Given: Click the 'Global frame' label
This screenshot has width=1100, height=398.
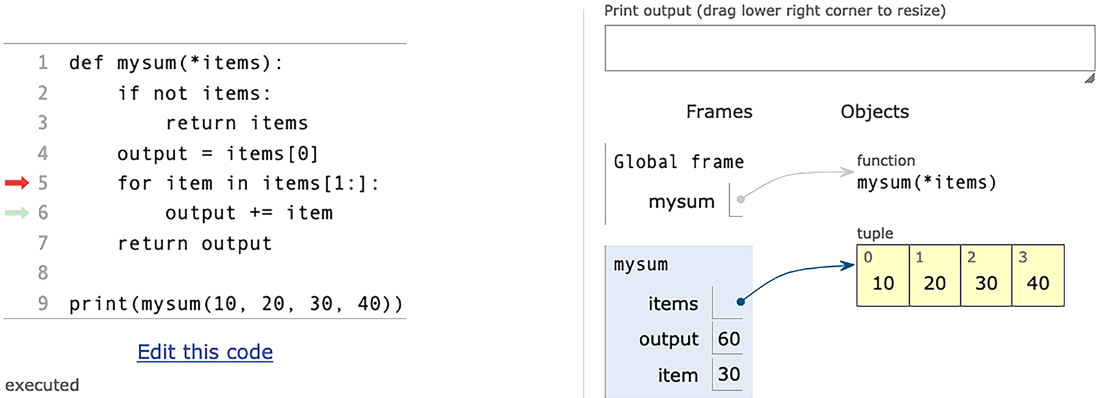Looking at the screenshot, I should point(678,162).
